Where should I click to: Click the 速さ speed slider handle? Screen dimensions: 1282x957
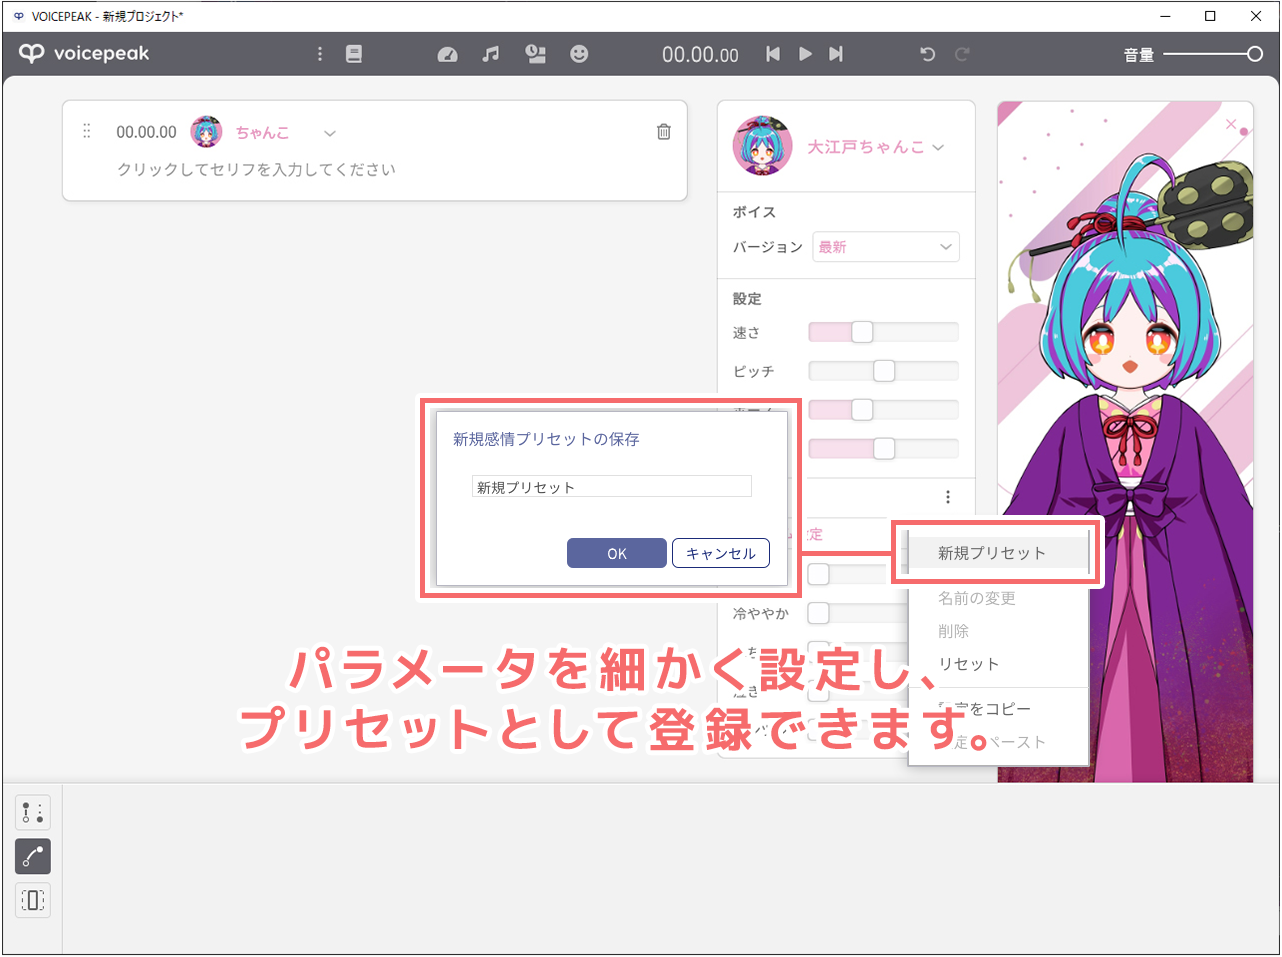tap(862, 332)
